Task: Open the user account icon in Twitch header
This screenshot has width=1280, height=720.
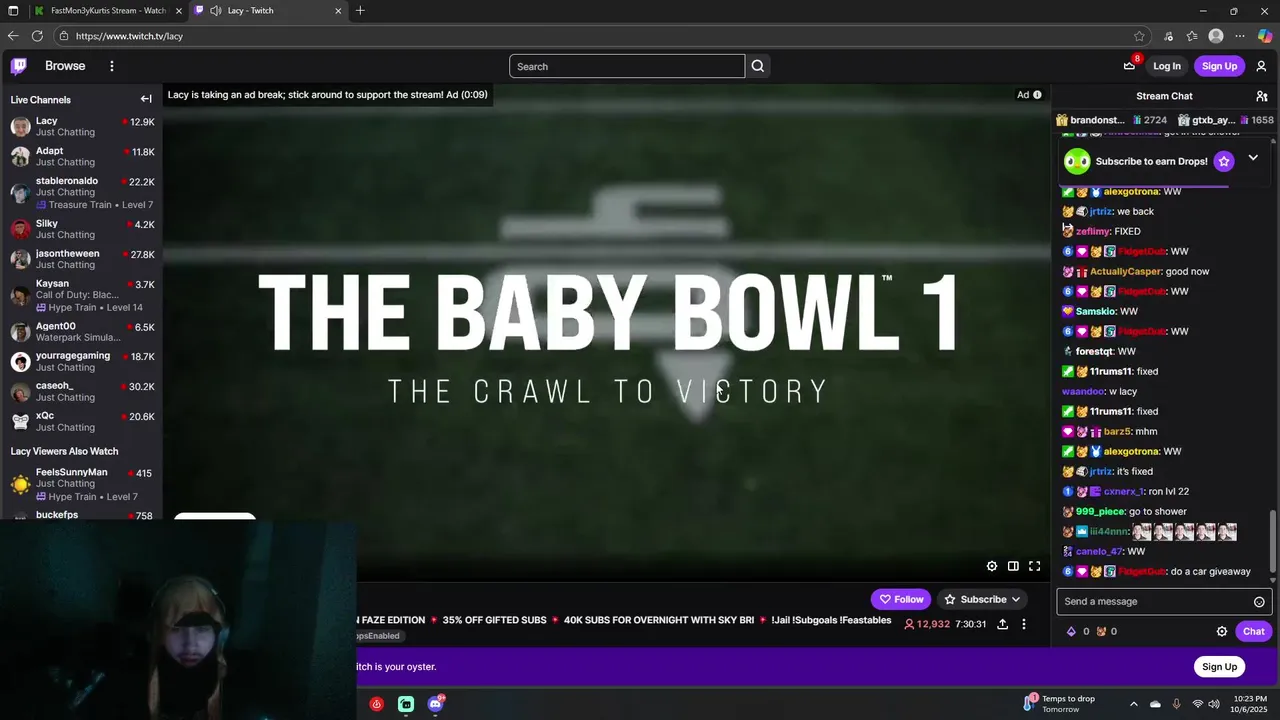Action: (1261, 66)
